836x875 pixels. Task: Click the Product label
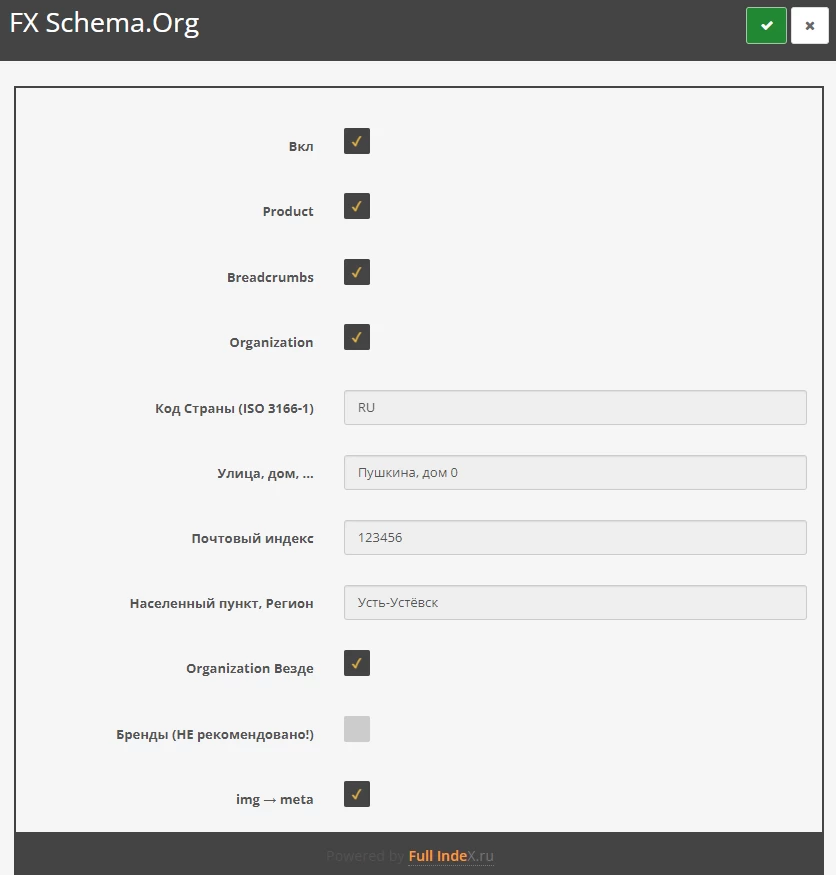point(288,211)
